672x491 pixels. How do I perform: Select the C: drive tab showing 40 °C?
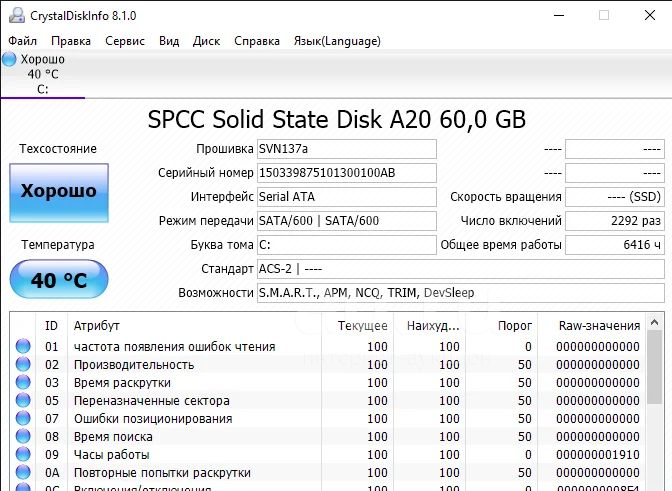43,74
